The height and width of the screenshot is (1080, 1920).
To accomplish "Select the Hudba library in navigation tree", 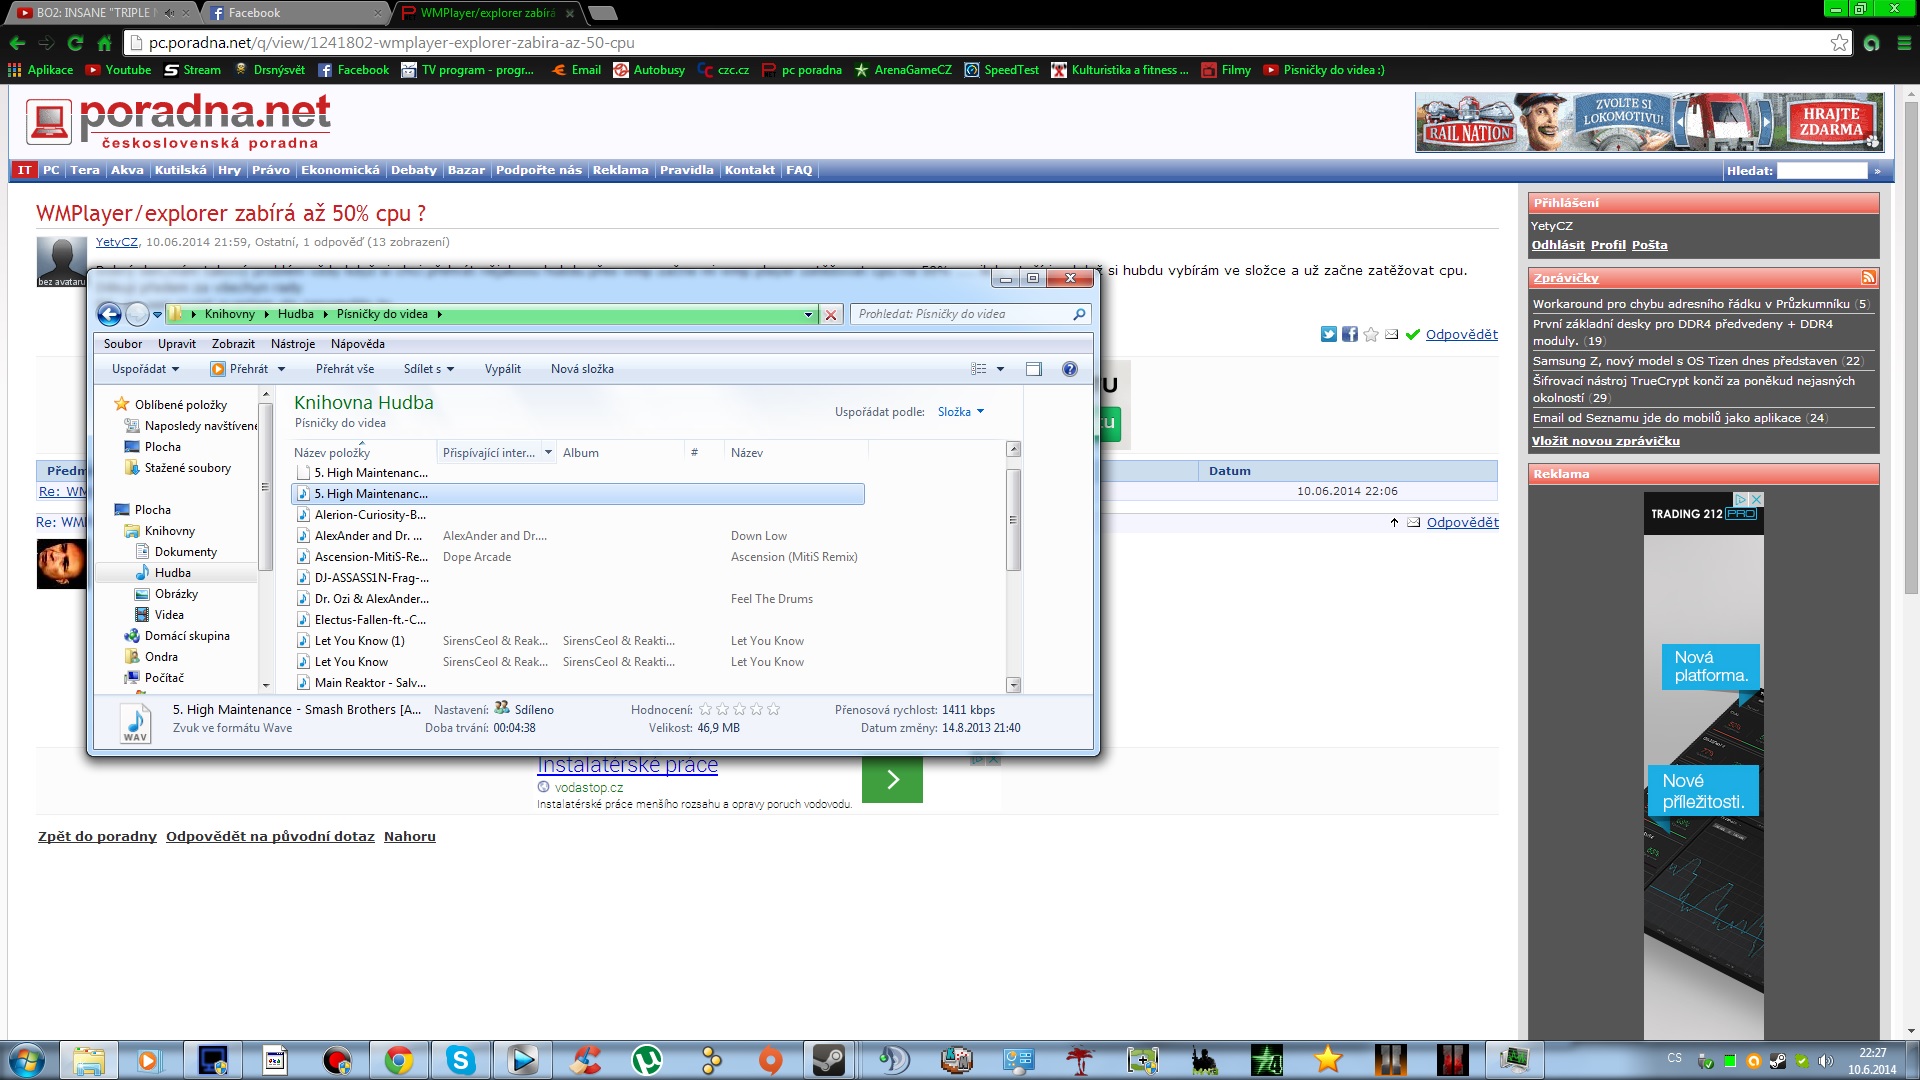I will [x=172, y=573].
